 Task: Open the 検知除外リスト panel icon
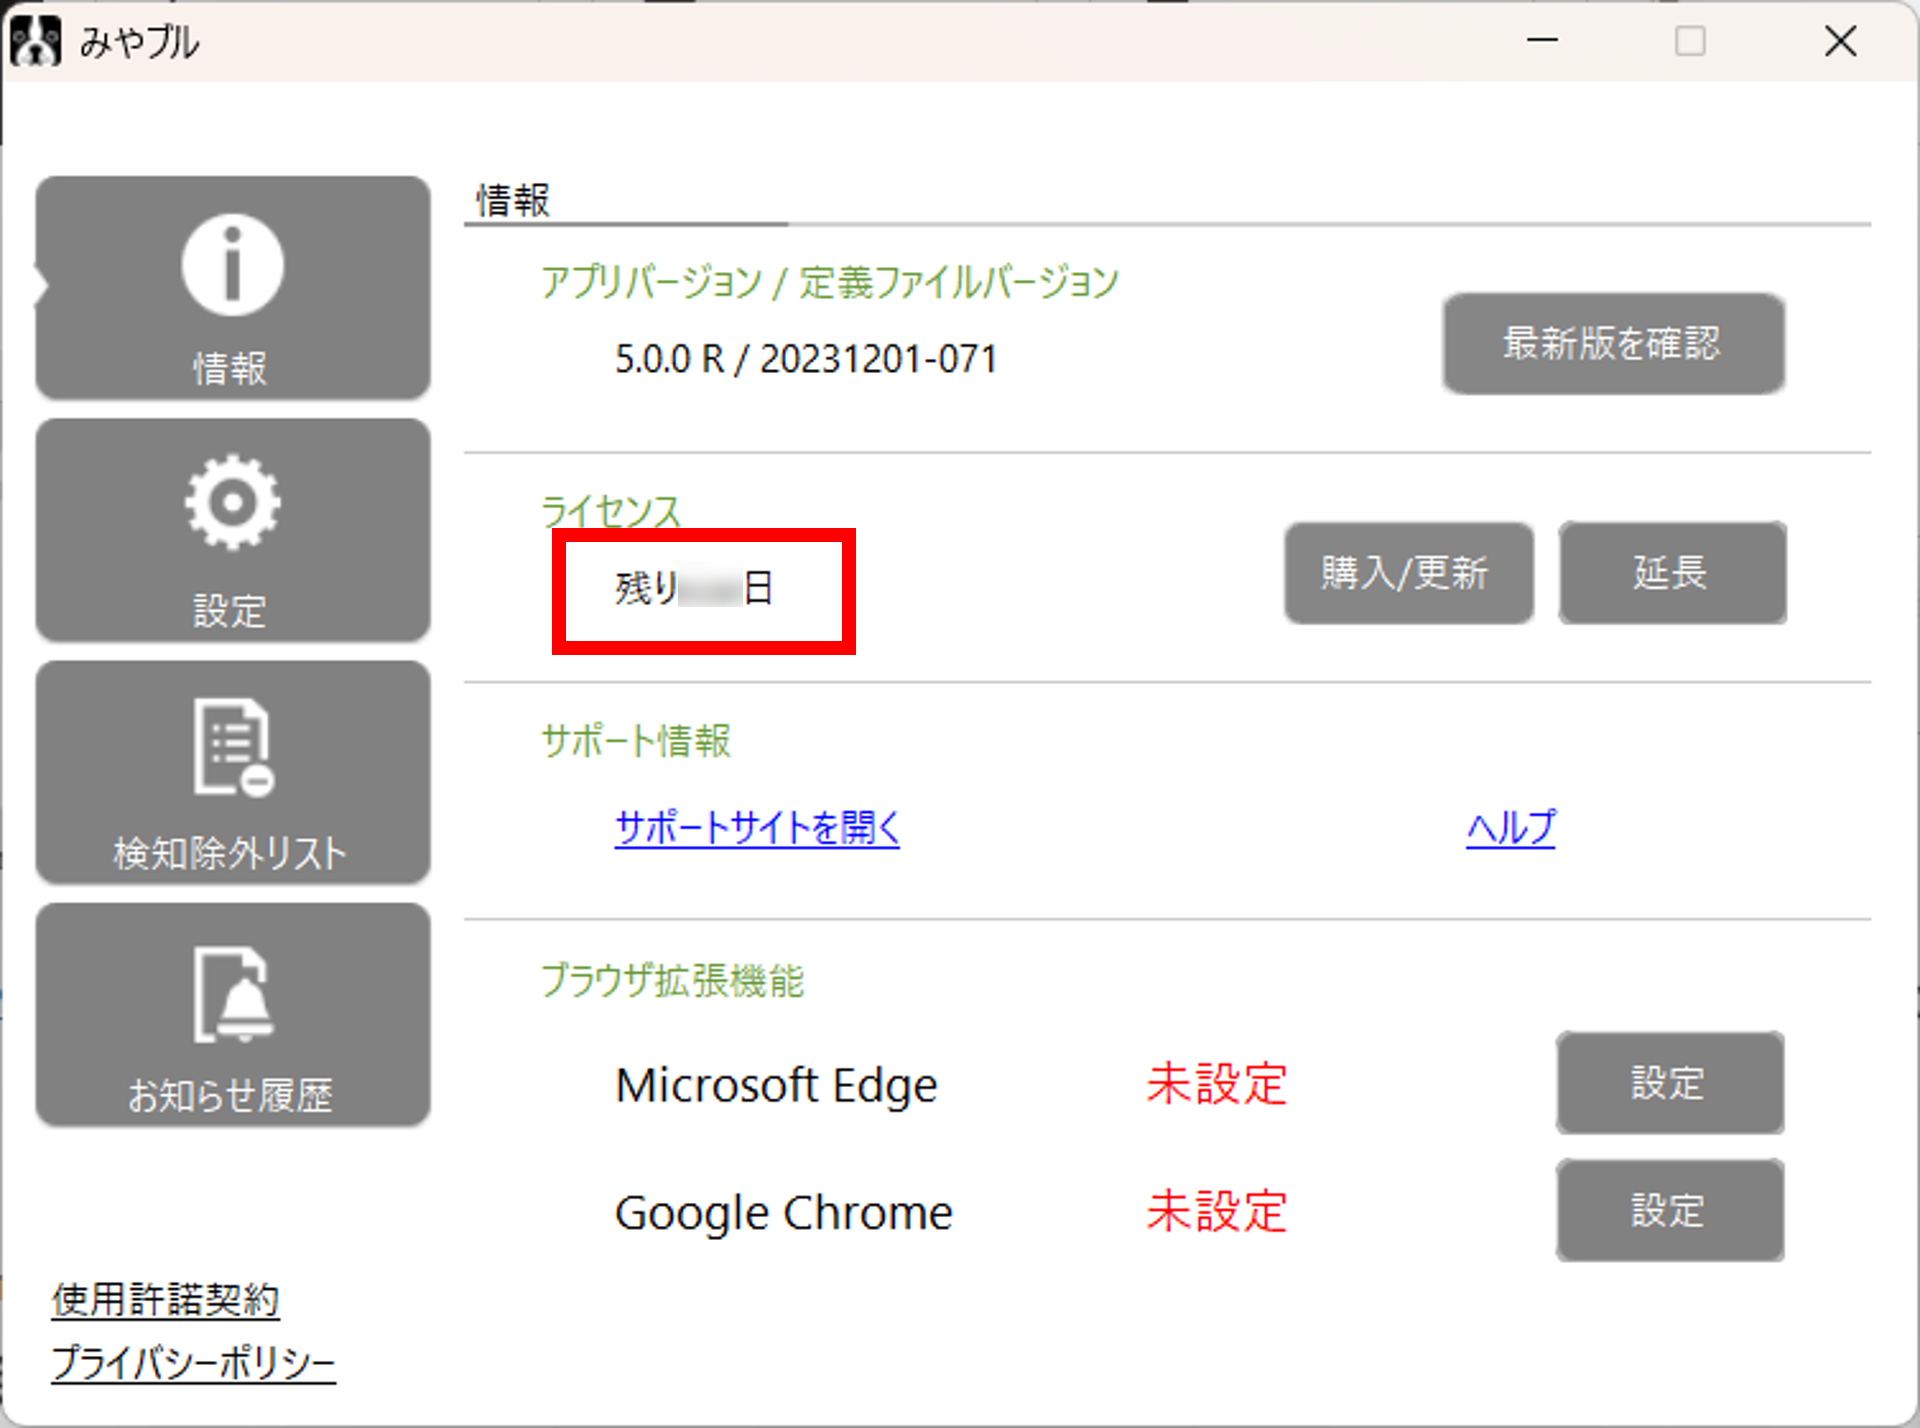[x=232, y=772]
